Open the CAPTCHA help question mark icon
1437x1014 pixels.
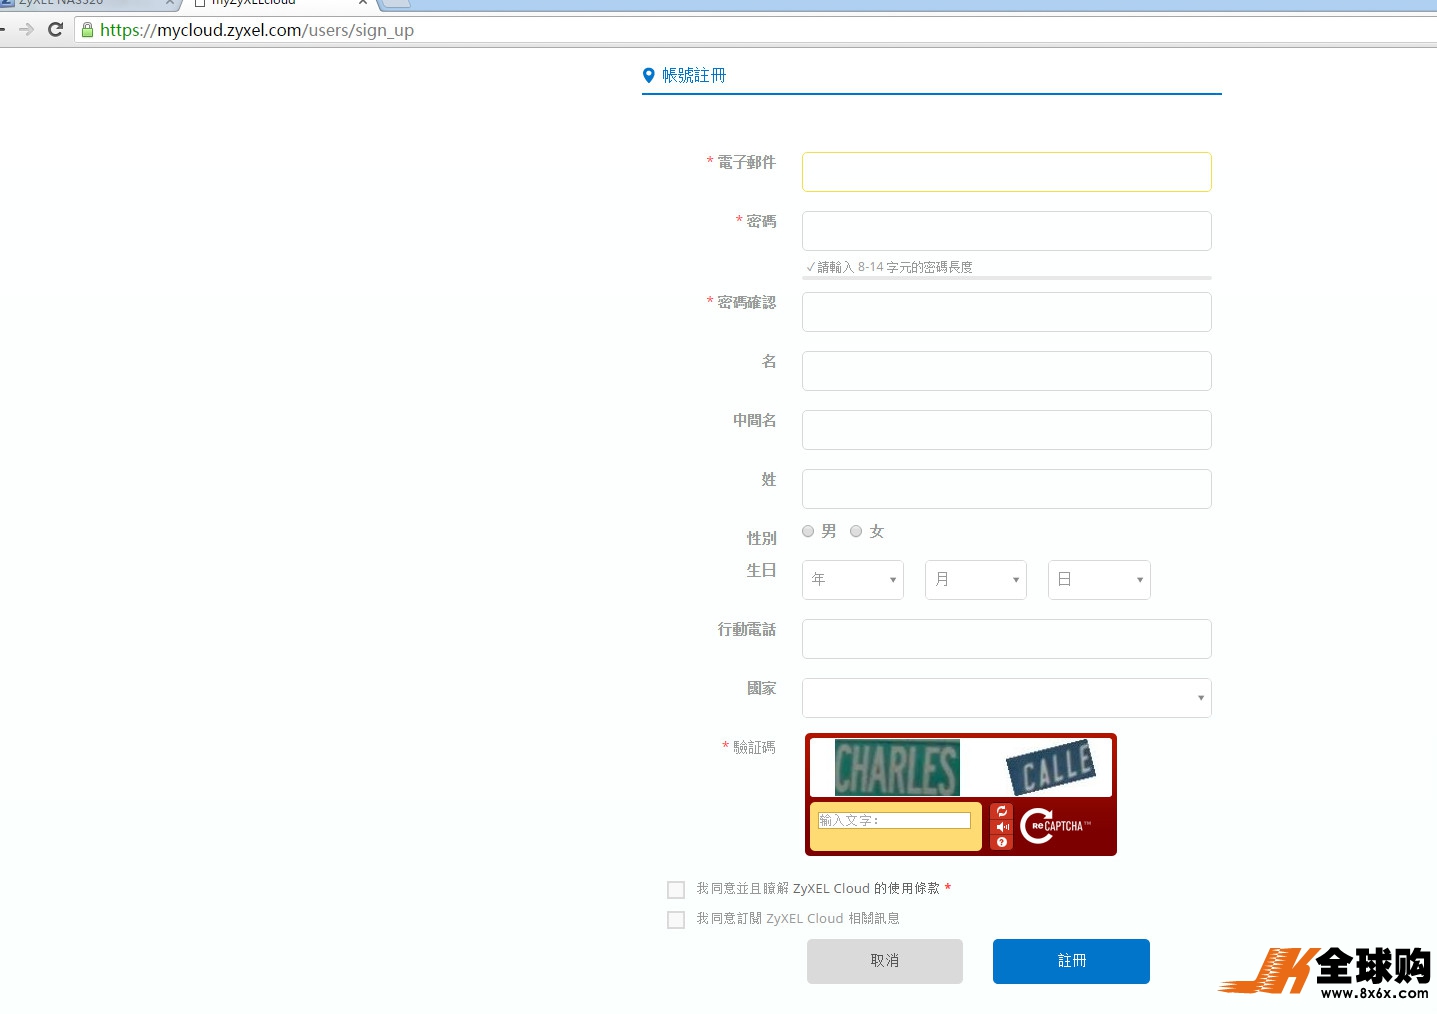click(1002, 842)
